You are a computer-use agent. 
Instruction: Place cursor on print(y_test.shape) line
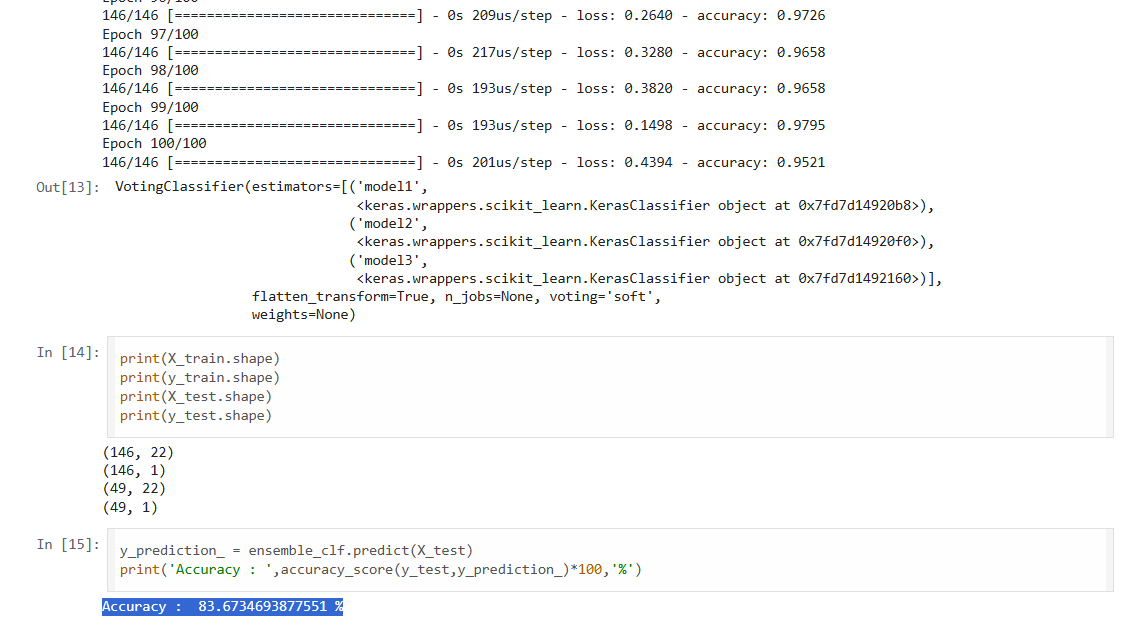(195, 416)
